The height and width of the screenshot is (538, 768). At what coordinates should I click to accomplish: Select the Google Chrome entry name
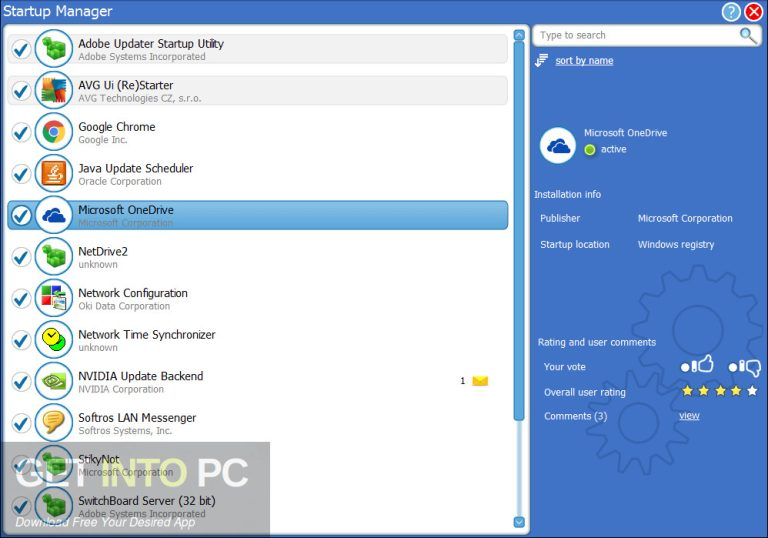pos(117,127)
